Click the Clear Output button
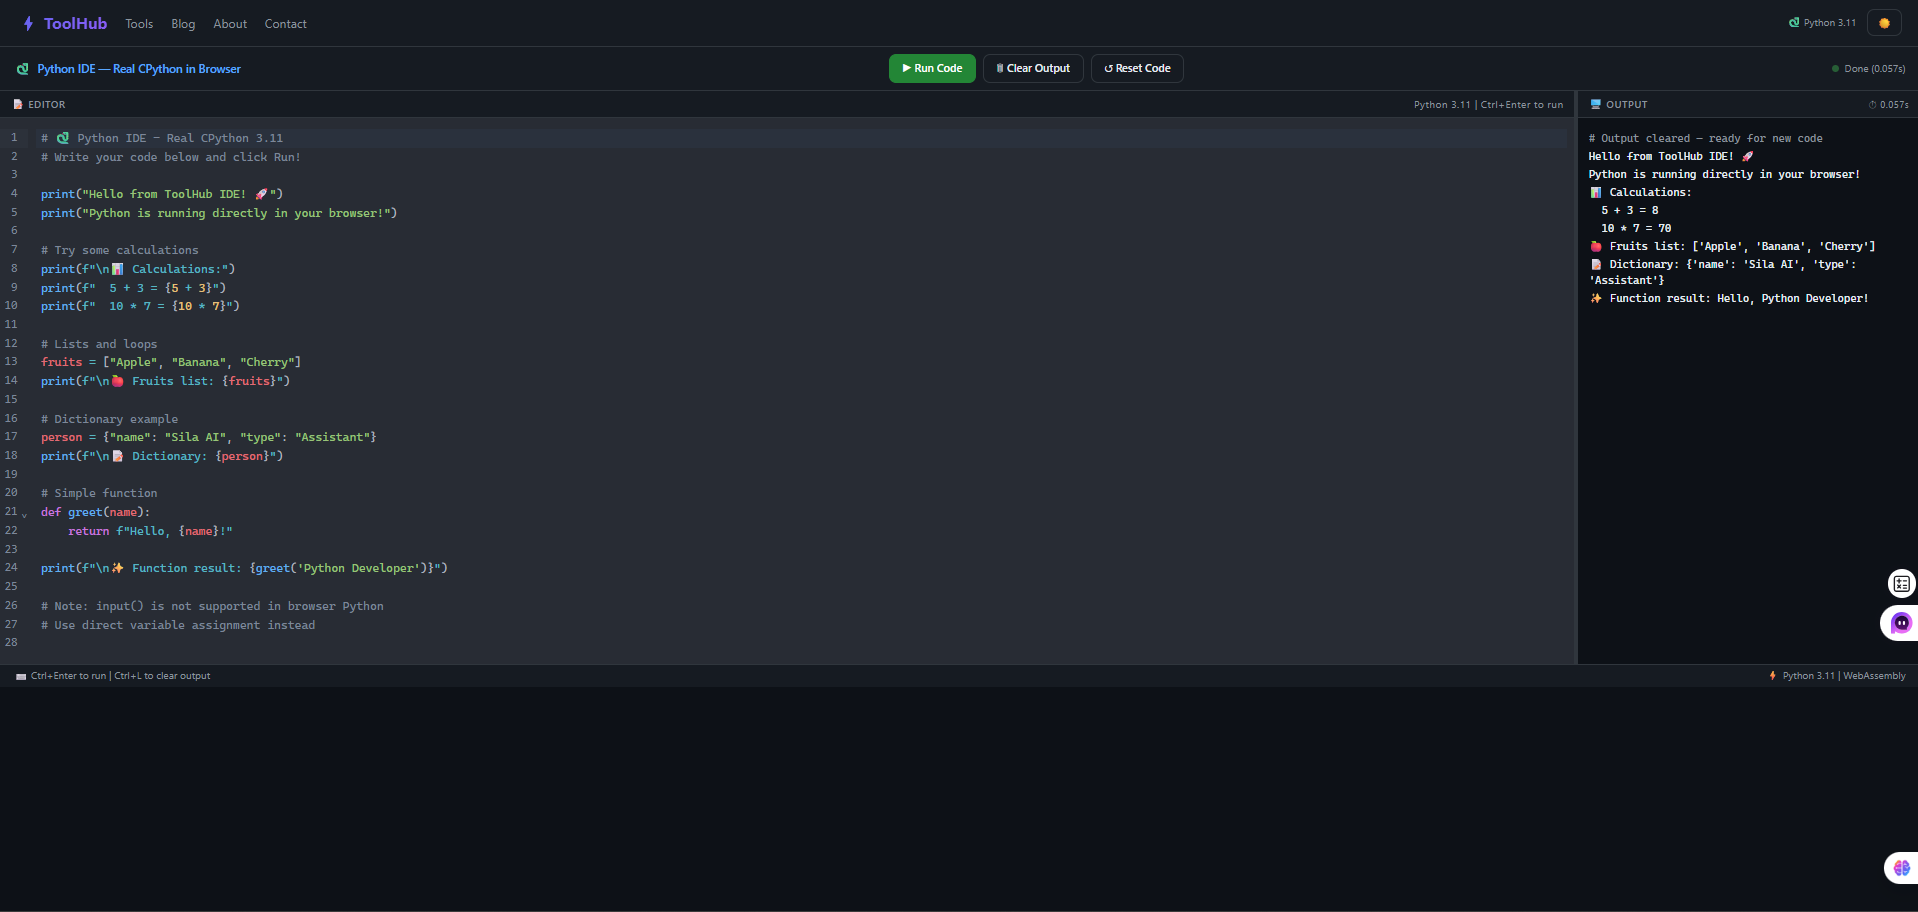The height and width of the screenshot is (912, 1918). click(x=1033, y=68)
